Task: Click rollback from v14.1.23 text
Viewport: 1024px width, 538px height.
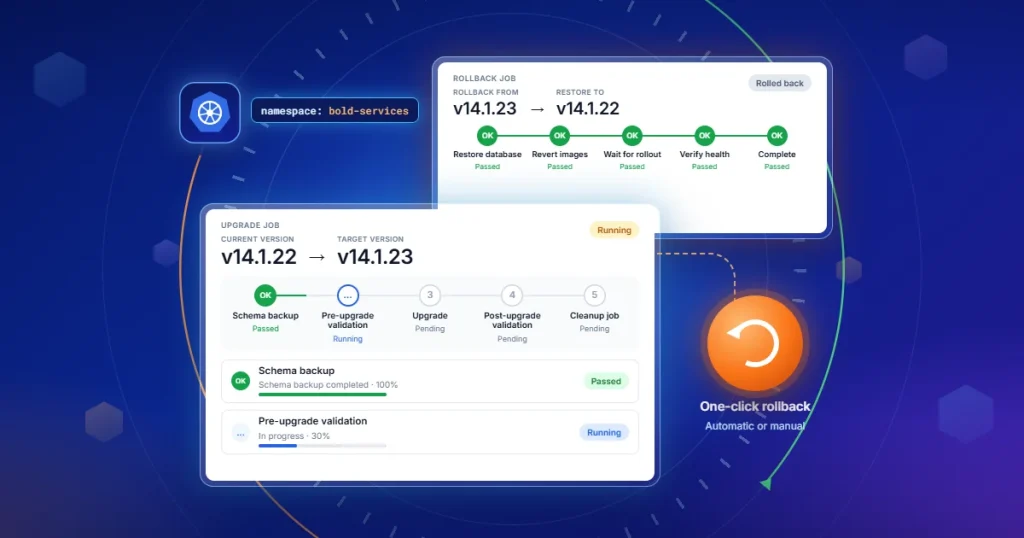Action: pyautogui.click(x=485, y=108)
